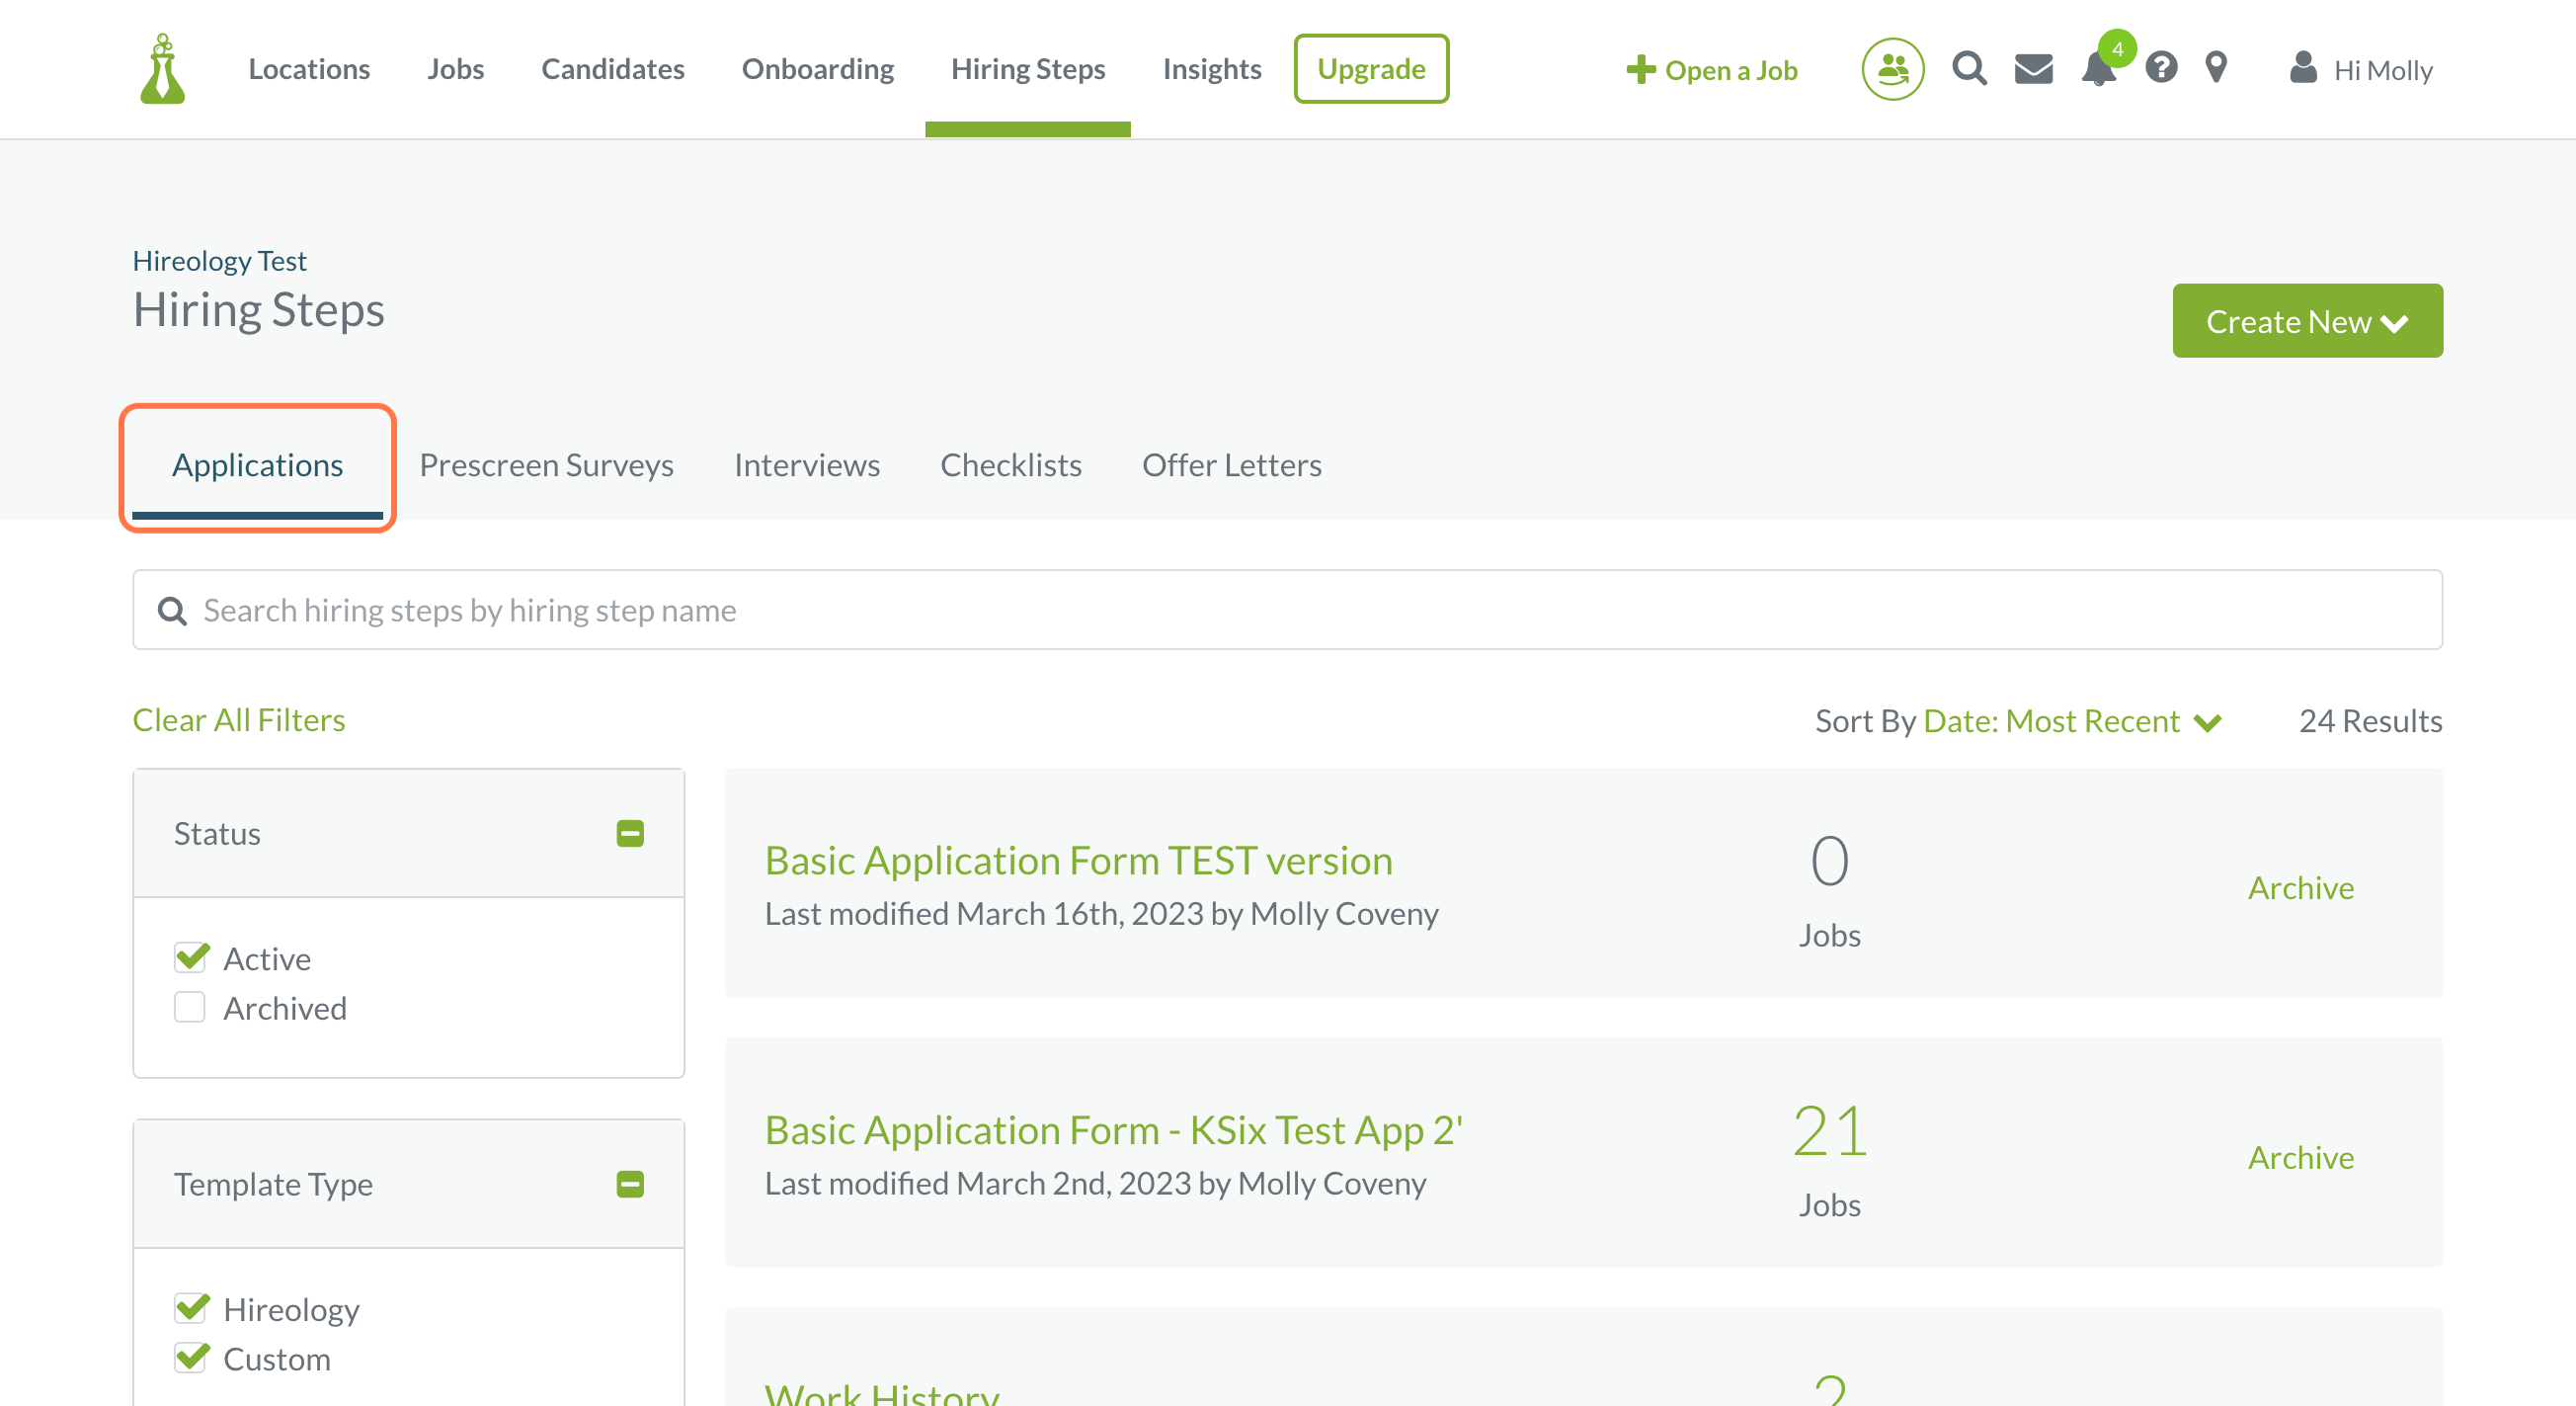Click 'Last modified March 2nd, 2023 by Molly Coveny'
The height and width of the screenshot is (1406, 2576).
[1095, 1184]
